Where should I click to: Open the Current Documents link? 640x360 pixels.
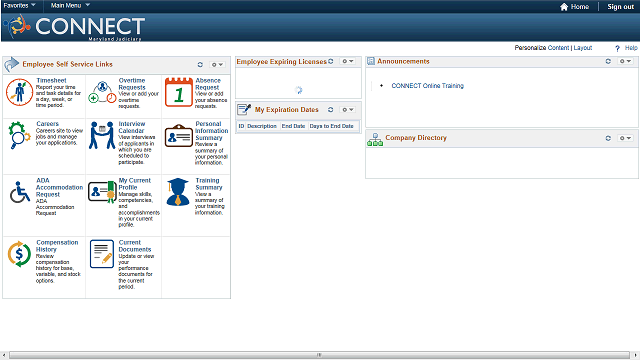135,246
